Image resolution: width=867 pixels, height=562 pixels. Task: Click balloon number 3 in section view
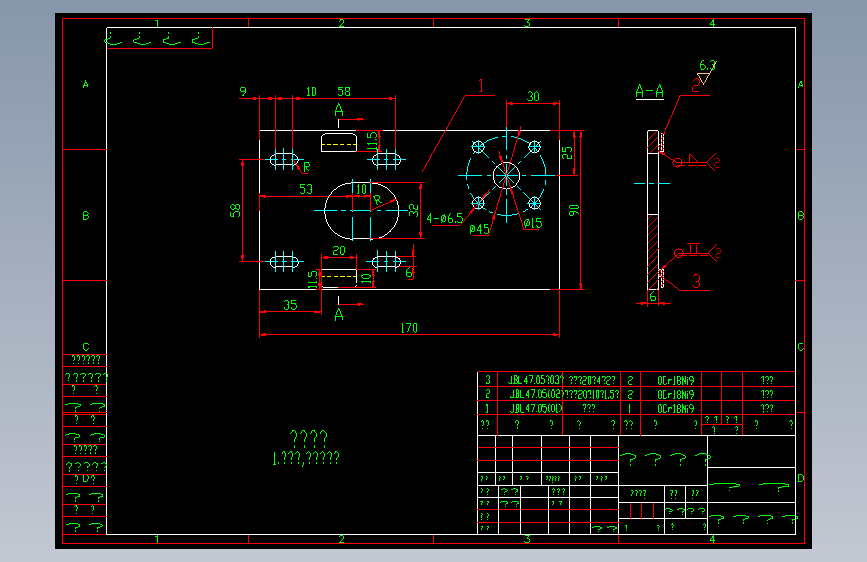[696, 282]
